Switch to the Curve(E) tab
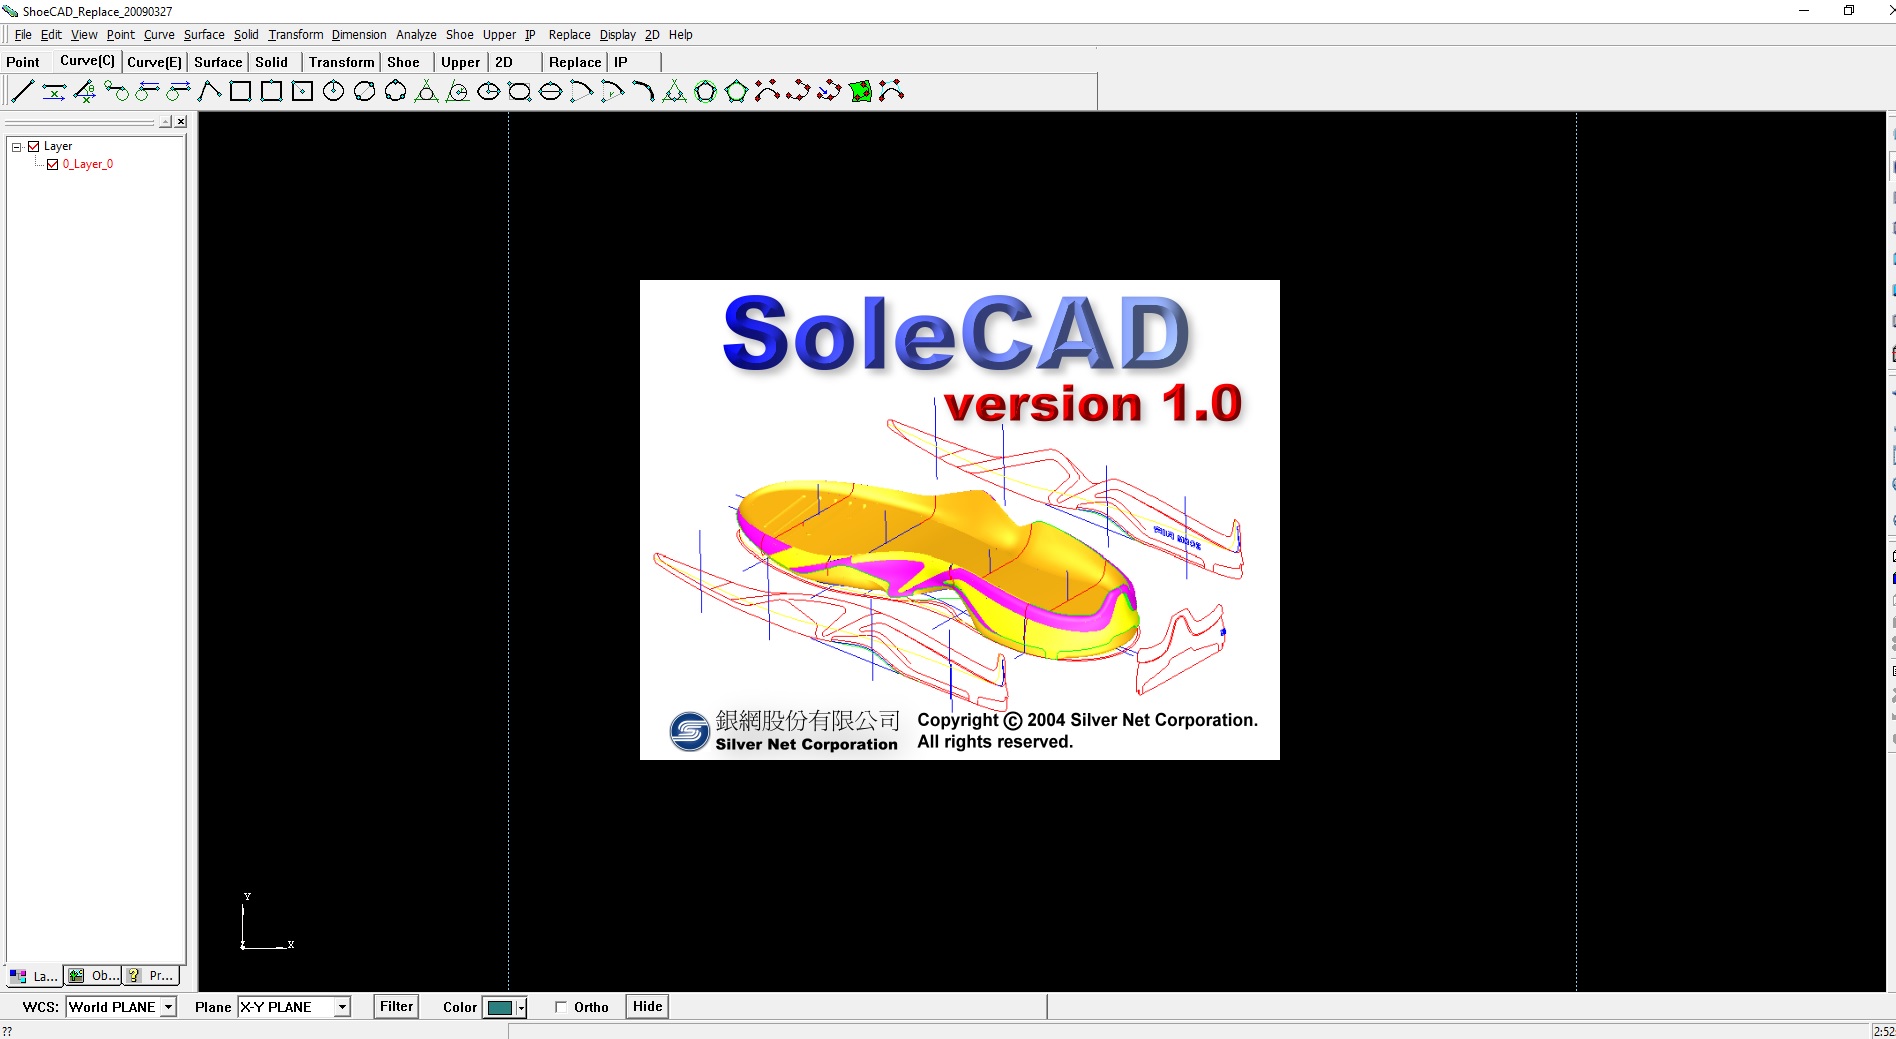The width and height of the screenshot is (1896, 1039). 152,62
